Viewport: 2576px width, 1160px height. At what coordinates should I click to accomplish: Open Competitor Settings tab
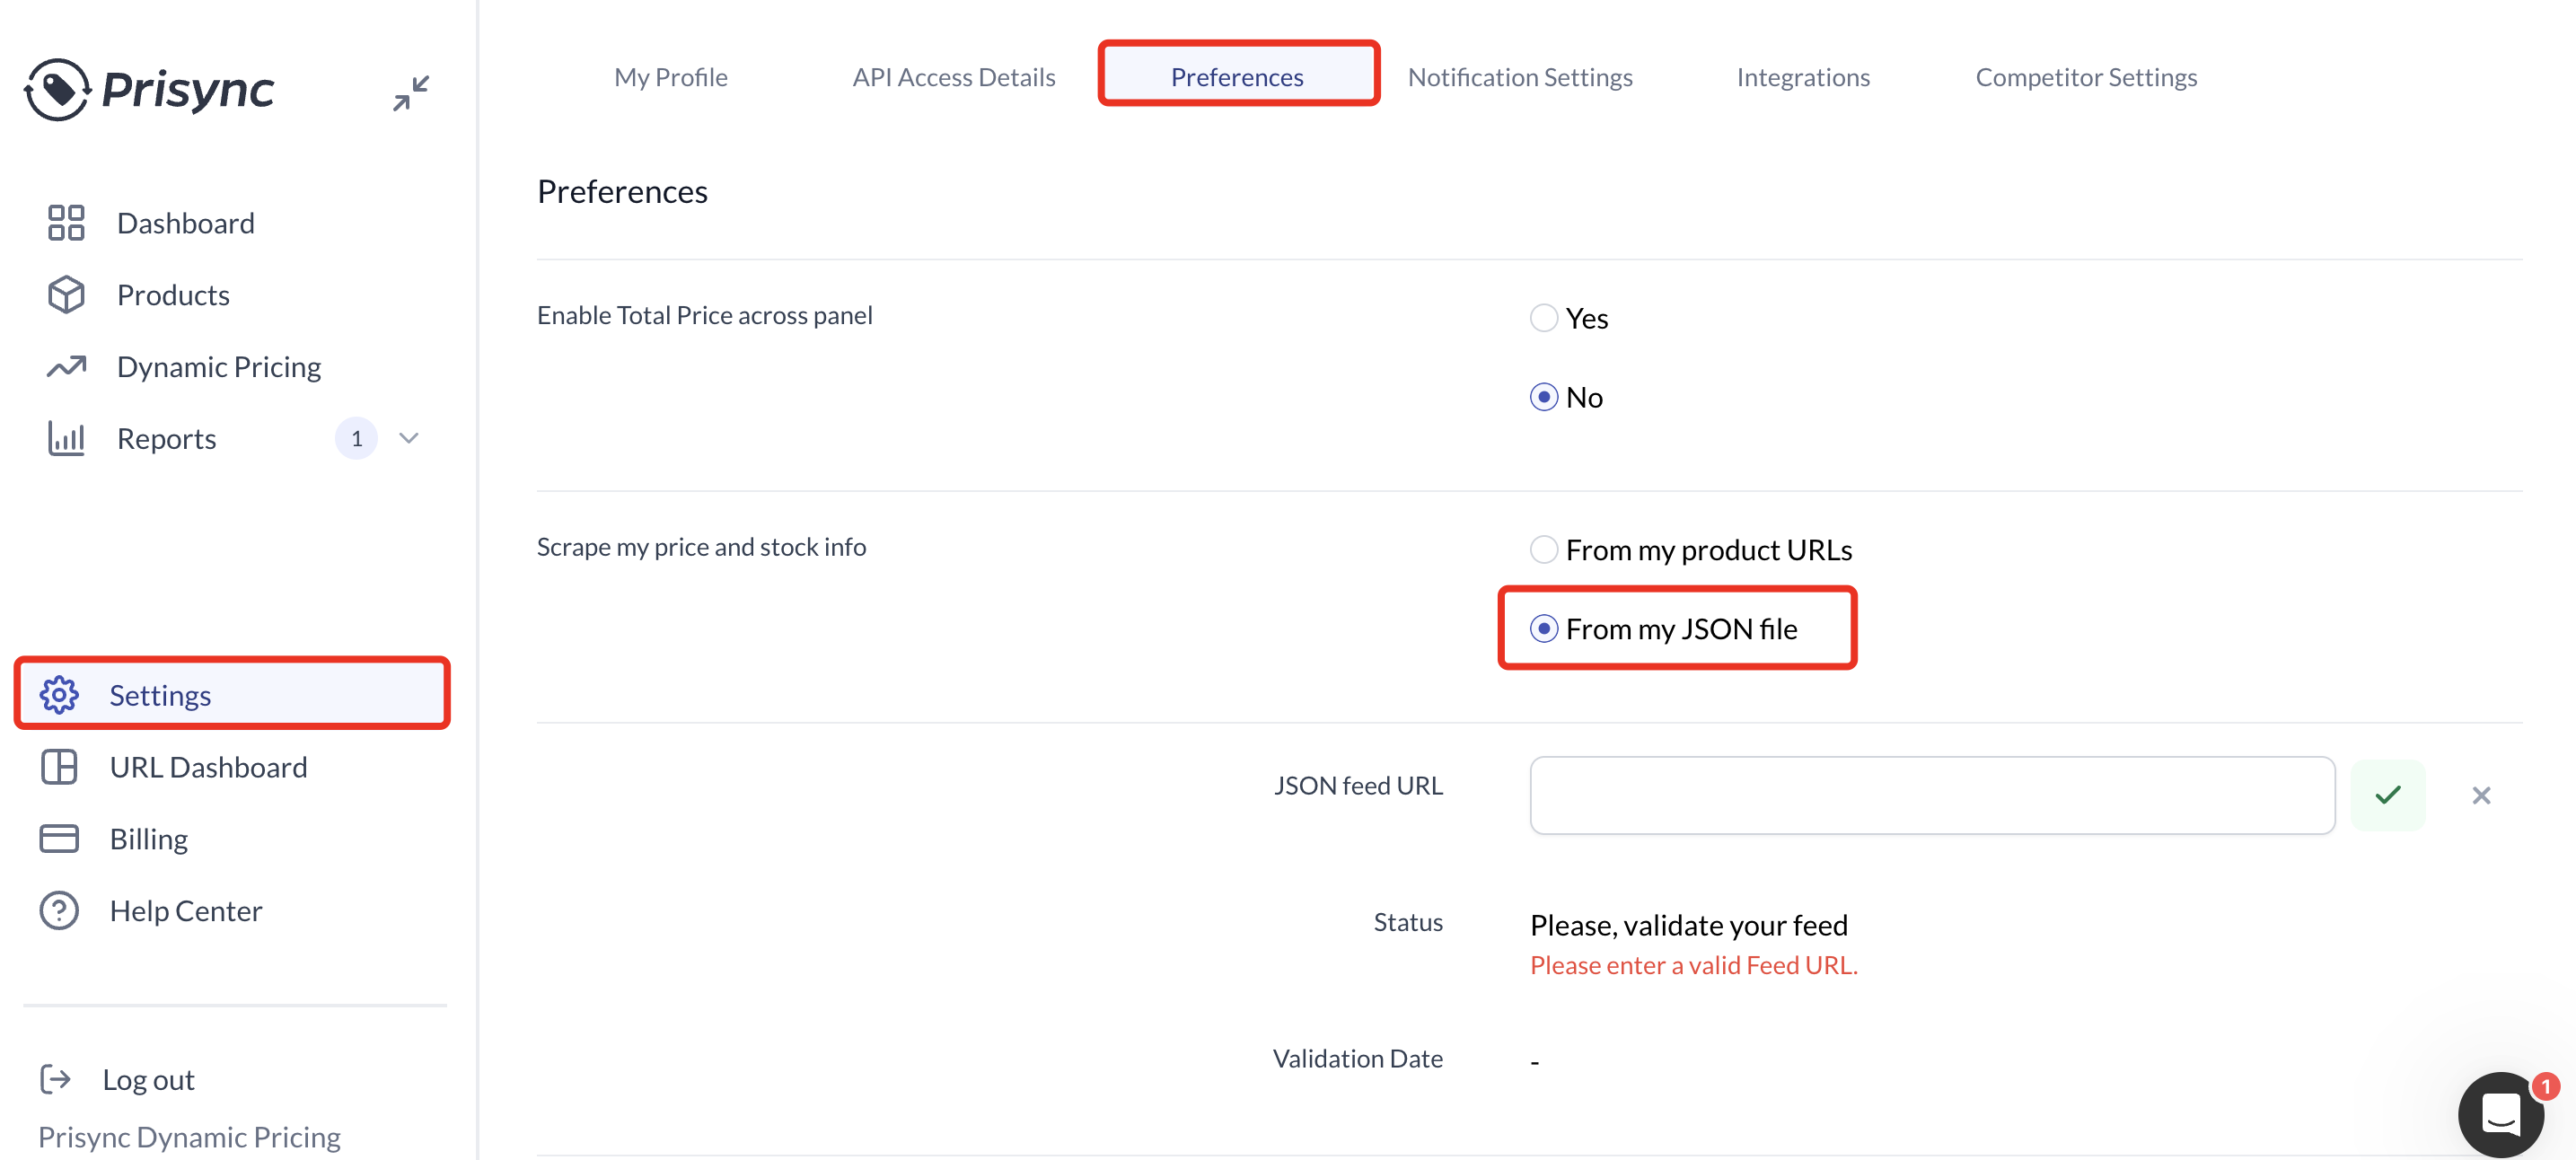pyautogui.click(x=2086, y=77)
